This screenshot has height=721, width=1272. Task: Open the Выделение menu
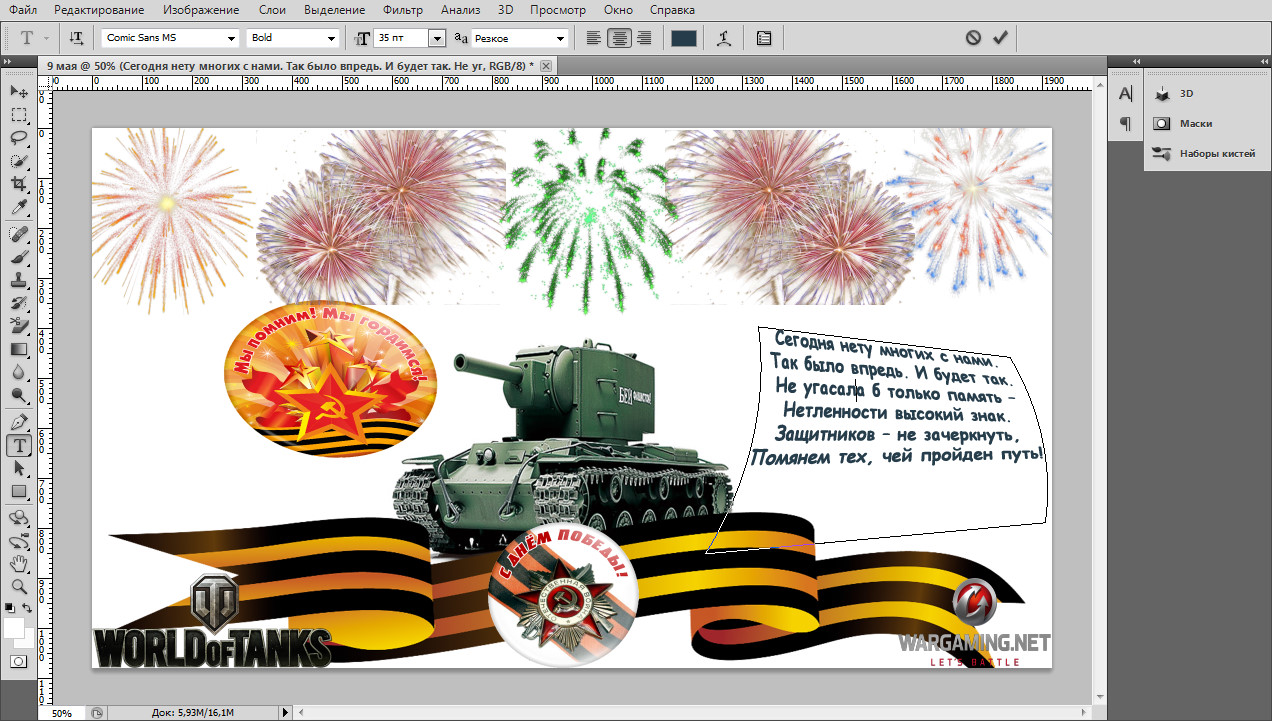pyautogui.click(x=335, y=10)
